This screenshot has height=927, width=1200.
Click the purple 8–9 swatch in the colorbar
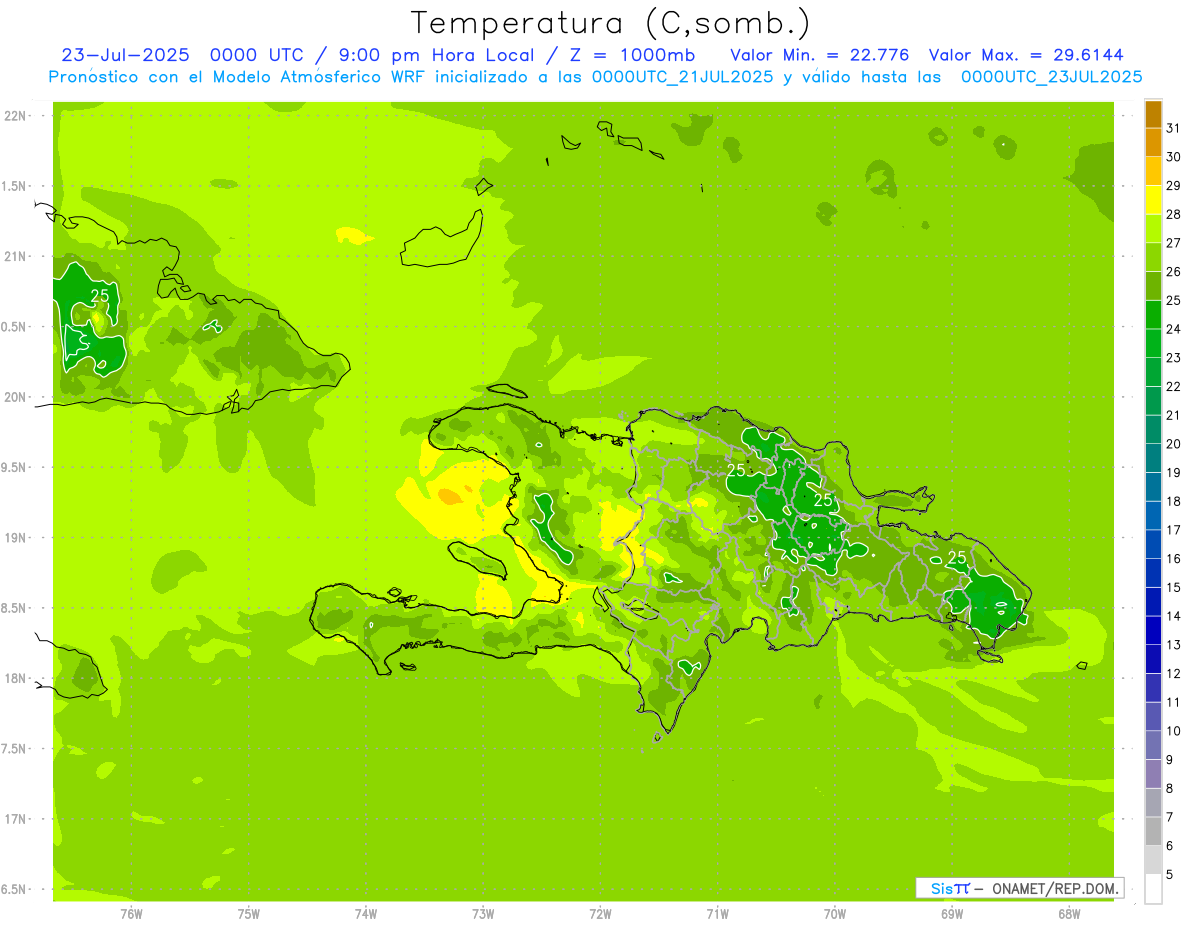[1153, 774]
